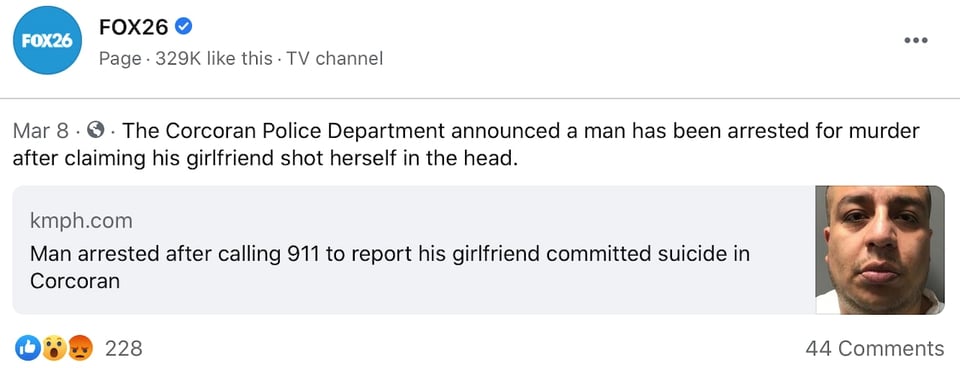Open the kmph.com source domain link
Screen dimensions: 960x368
(x=81, y=221)
